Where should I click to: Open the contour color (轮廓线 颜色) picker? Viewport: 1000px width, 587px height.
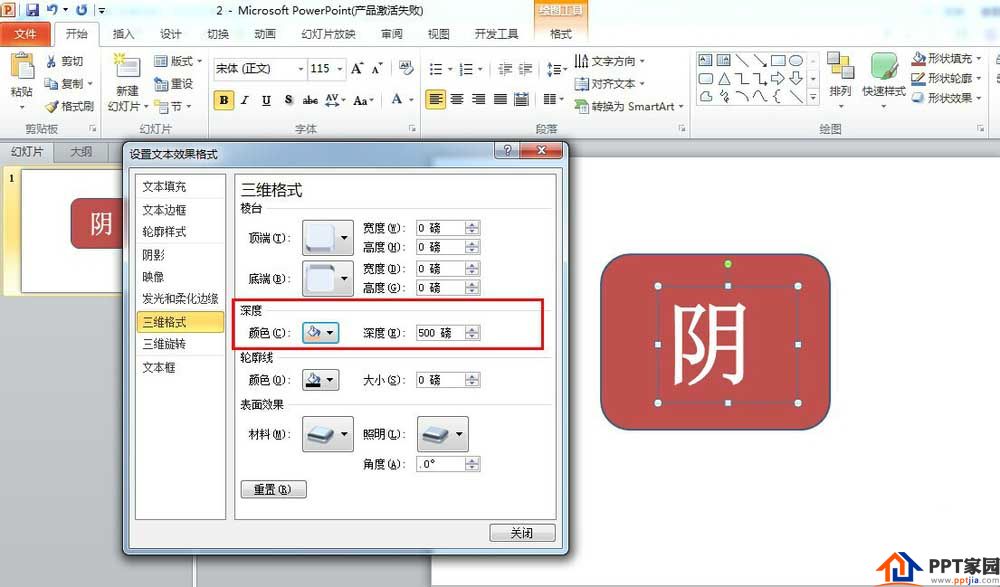[320, 380]
